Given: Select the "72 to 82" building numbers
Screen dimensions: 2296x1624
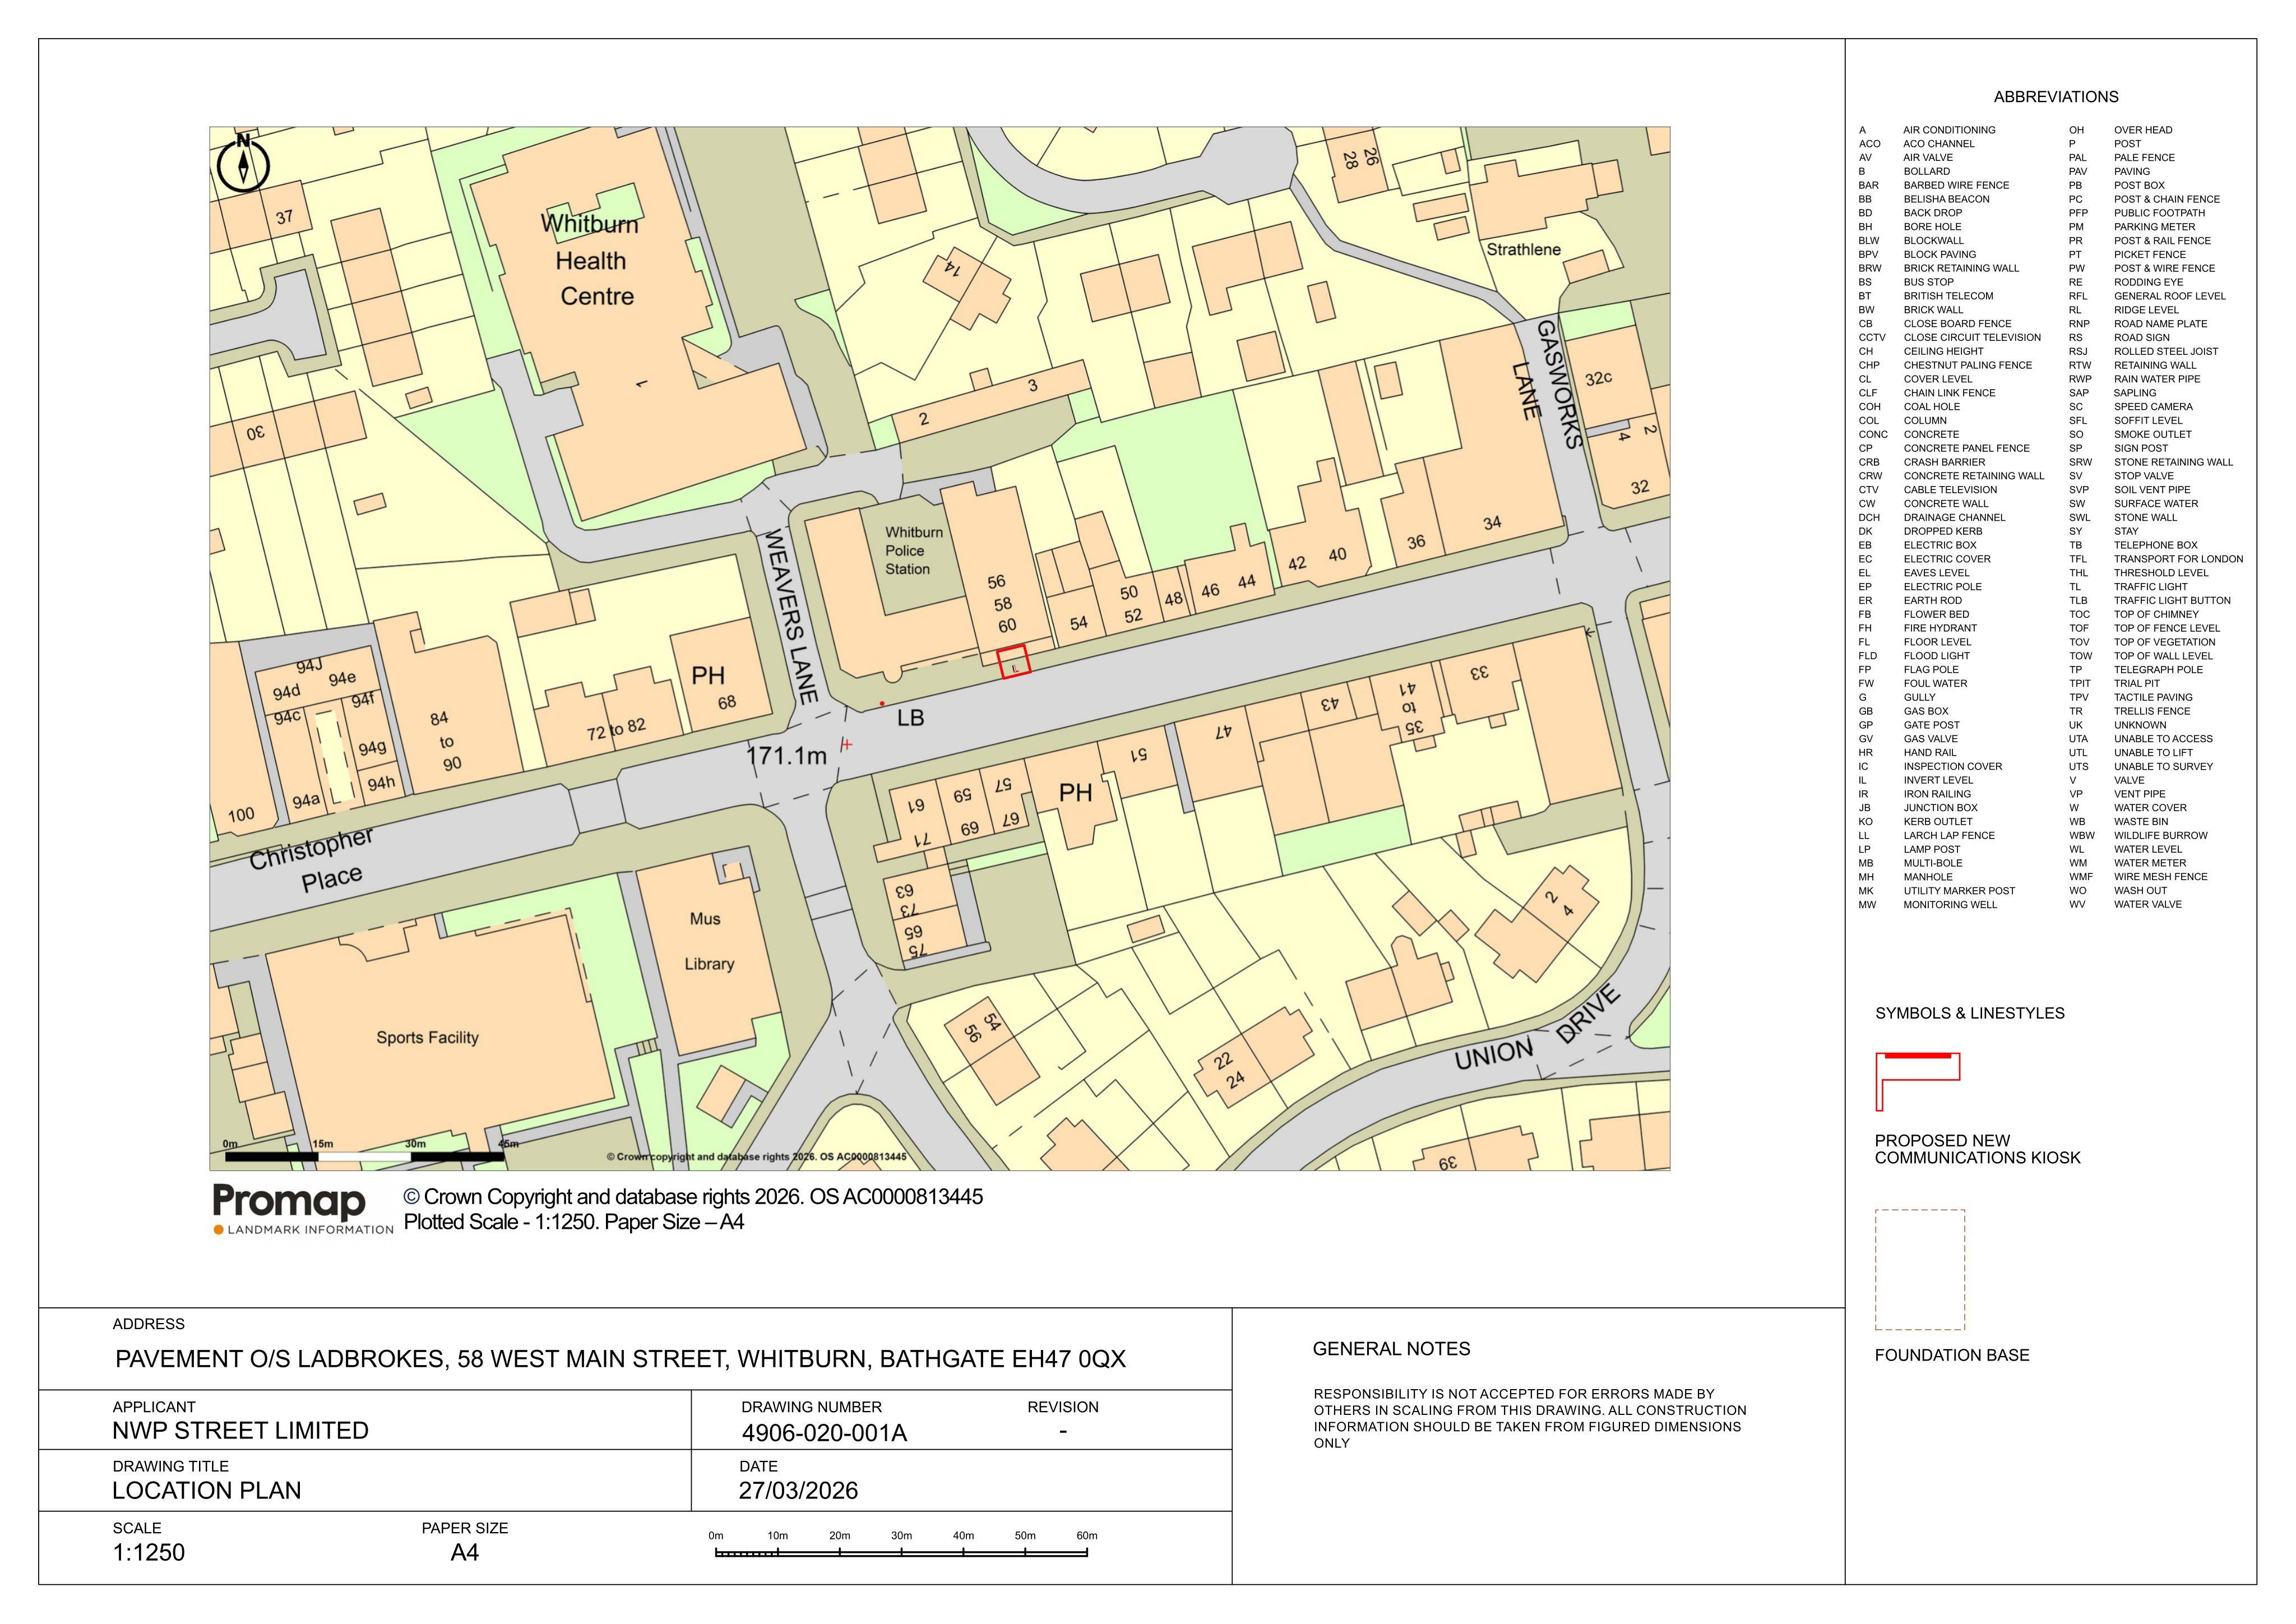Looking at the screenshot, I should click(x=615, y=730).
